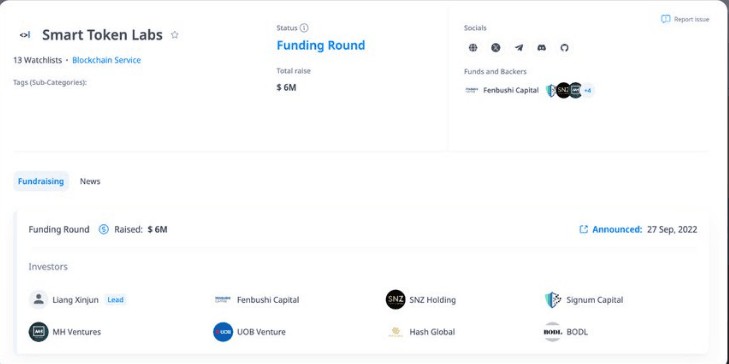Click the Smart Token Labs logo icon
729x364 pixels.
tap(25, 35)
